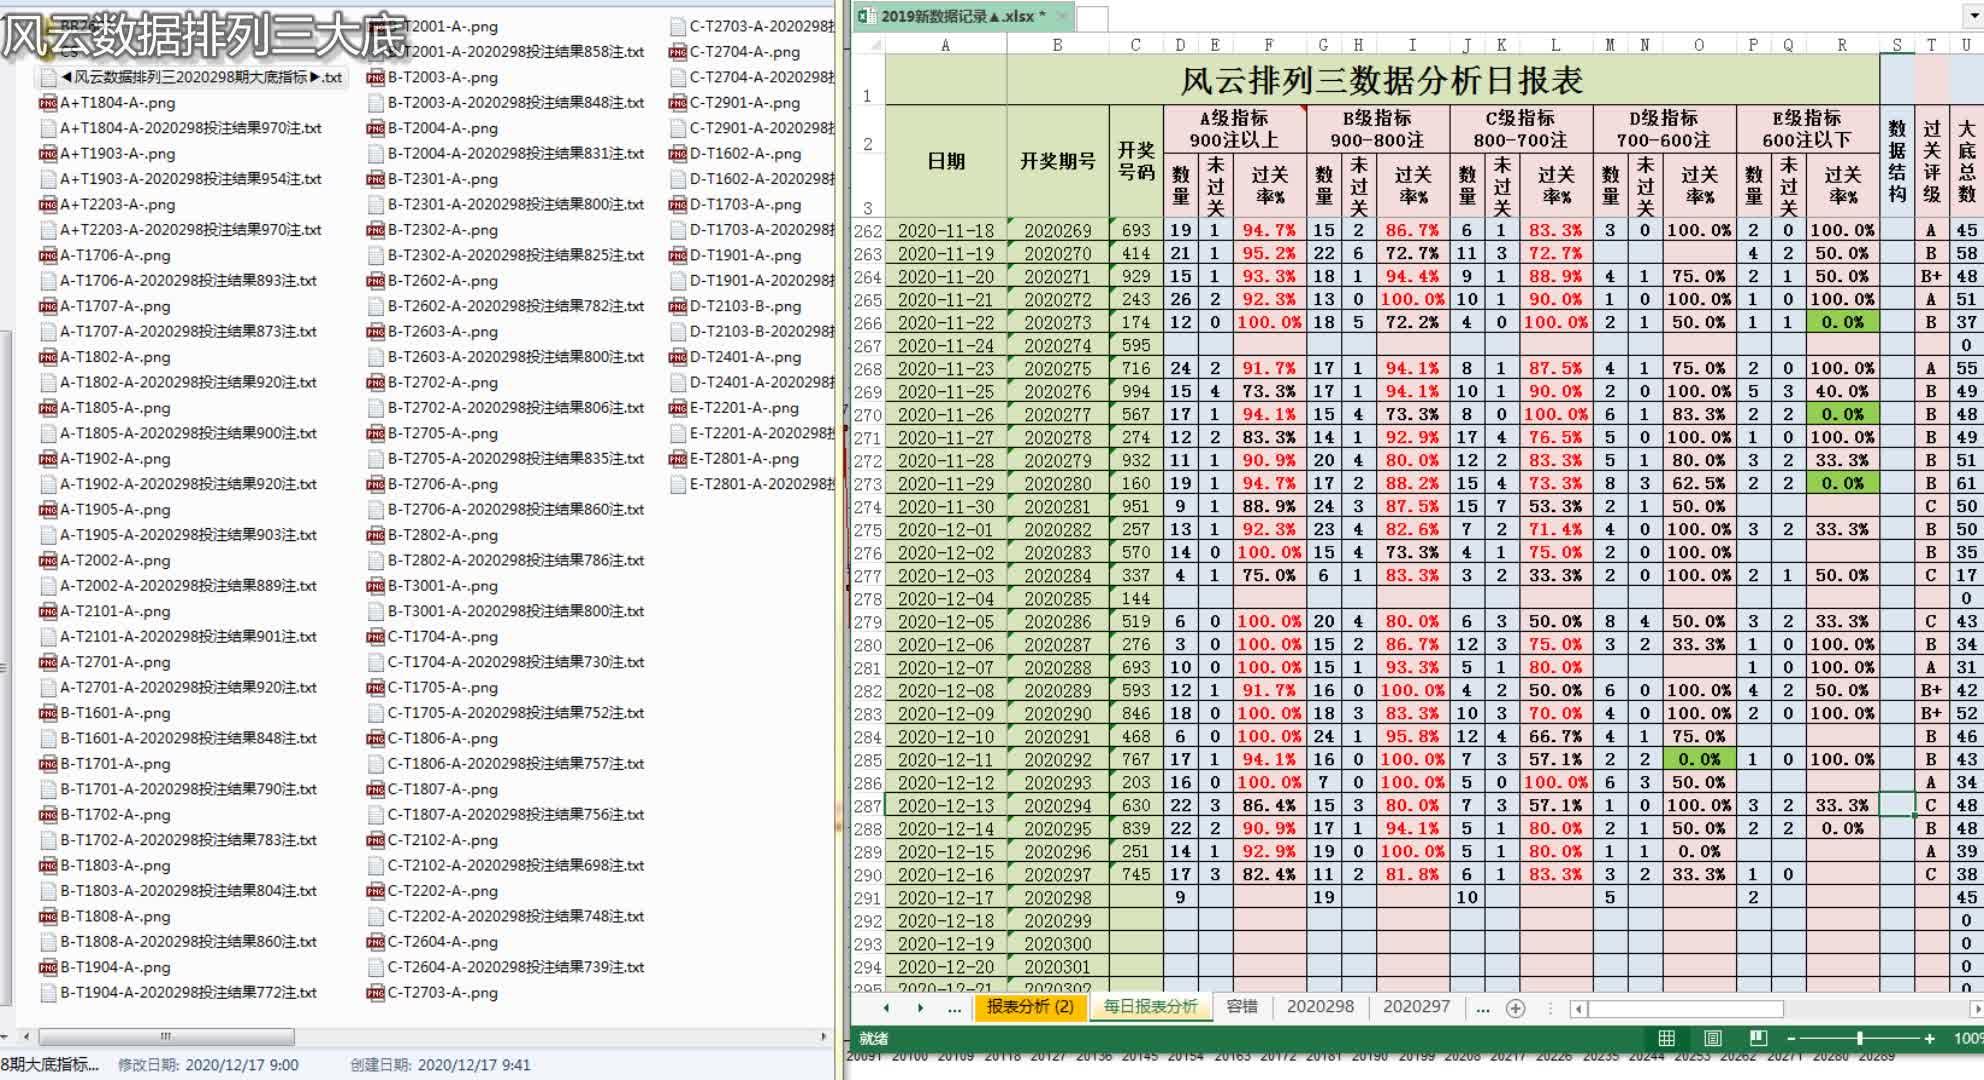The height and width of the screenshot is (1080, 1984).
Task: Select Excel column R header
Action: point(1842,45)
